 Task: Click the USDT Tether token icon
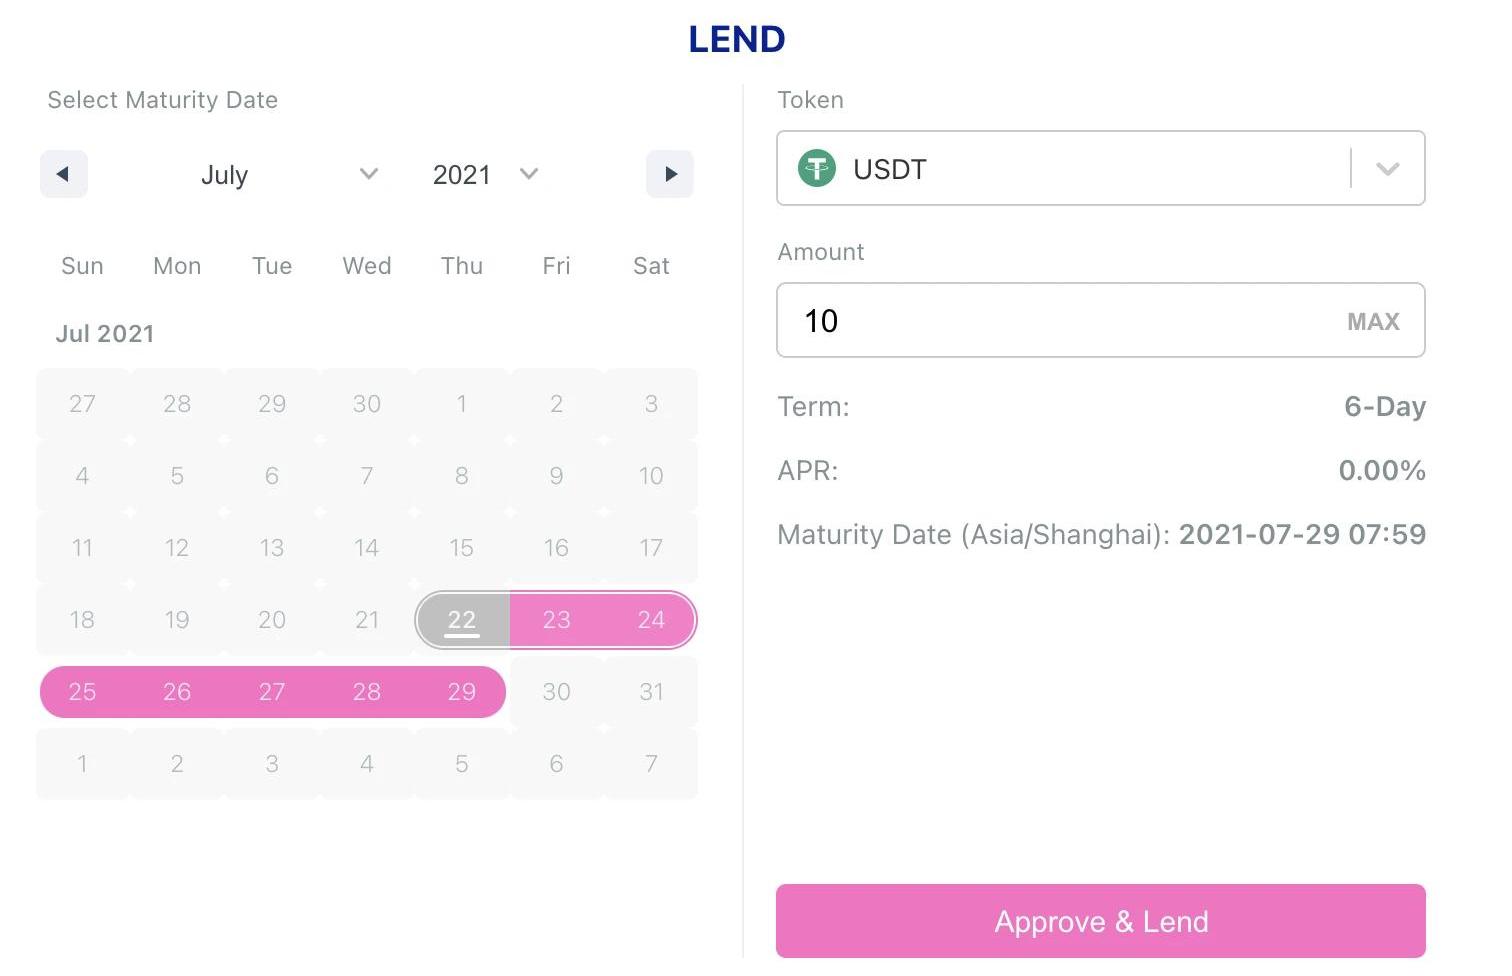click(x=817, y=168)
